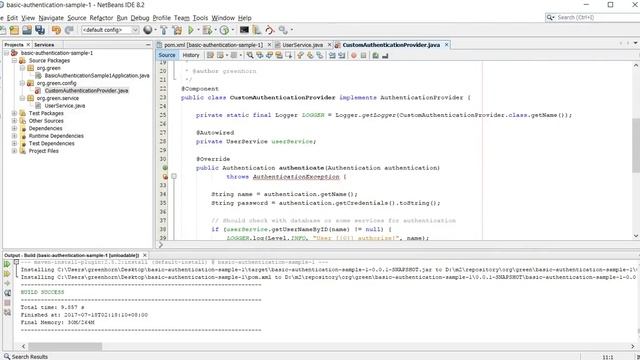Open the Navigate menu
Viewport: 640px width, 360px height.
(x=51, y=18)
